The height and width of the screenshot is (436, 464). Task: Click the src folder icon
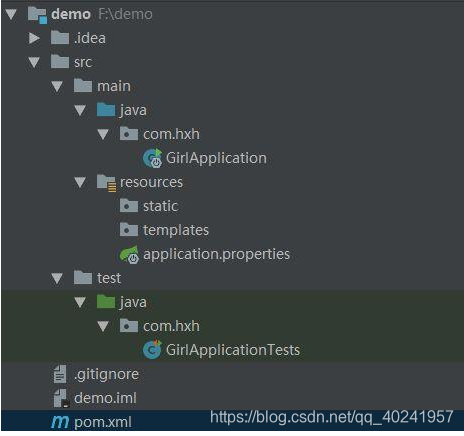point(60,62)
